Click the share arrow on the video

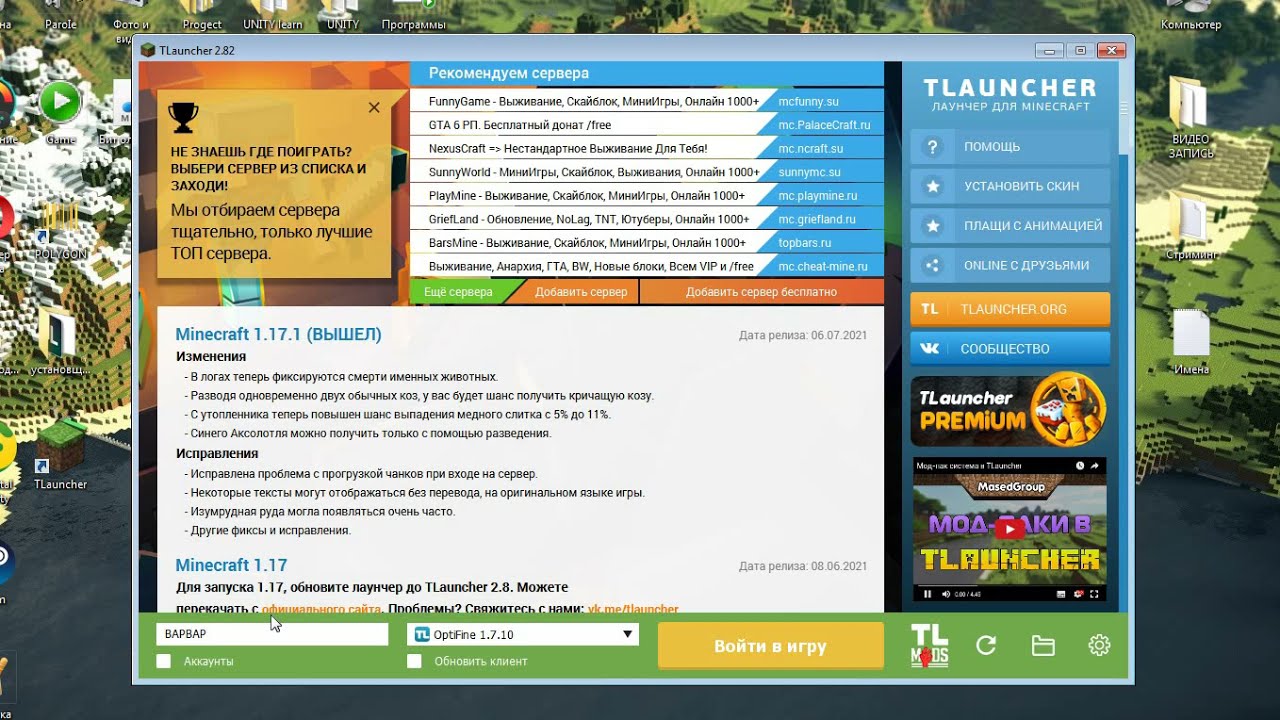coord(1095,466)
